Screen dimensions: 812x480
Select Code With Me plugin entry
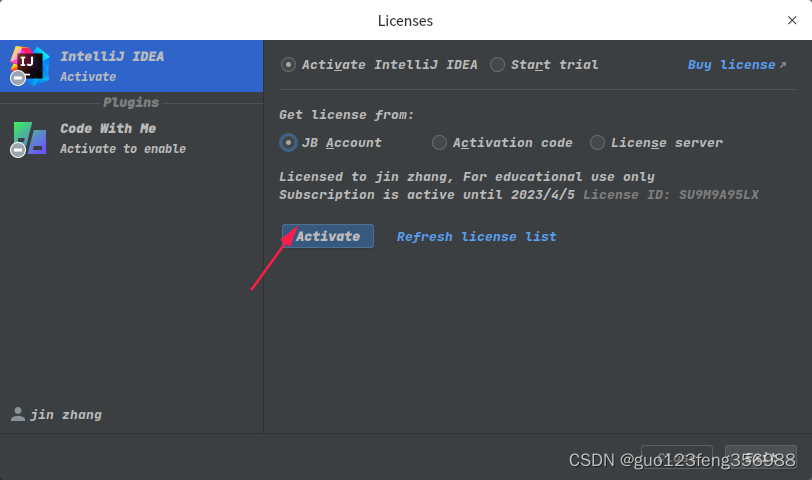pos(132,139)
